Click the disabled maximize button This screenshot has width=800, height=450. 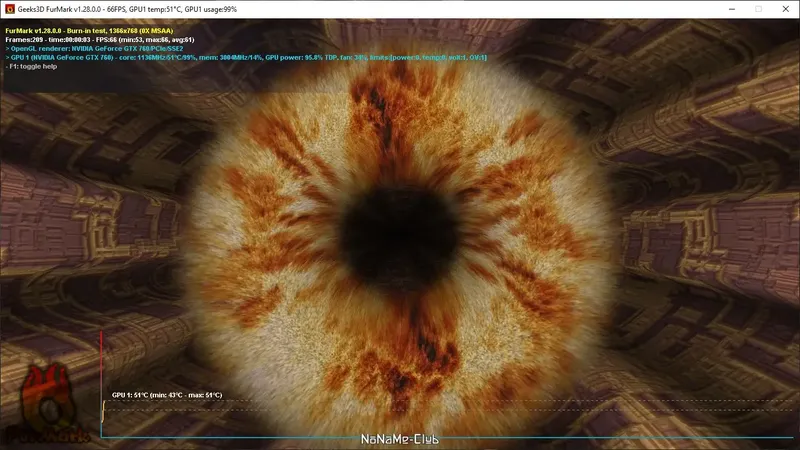(x=758, y=9)
